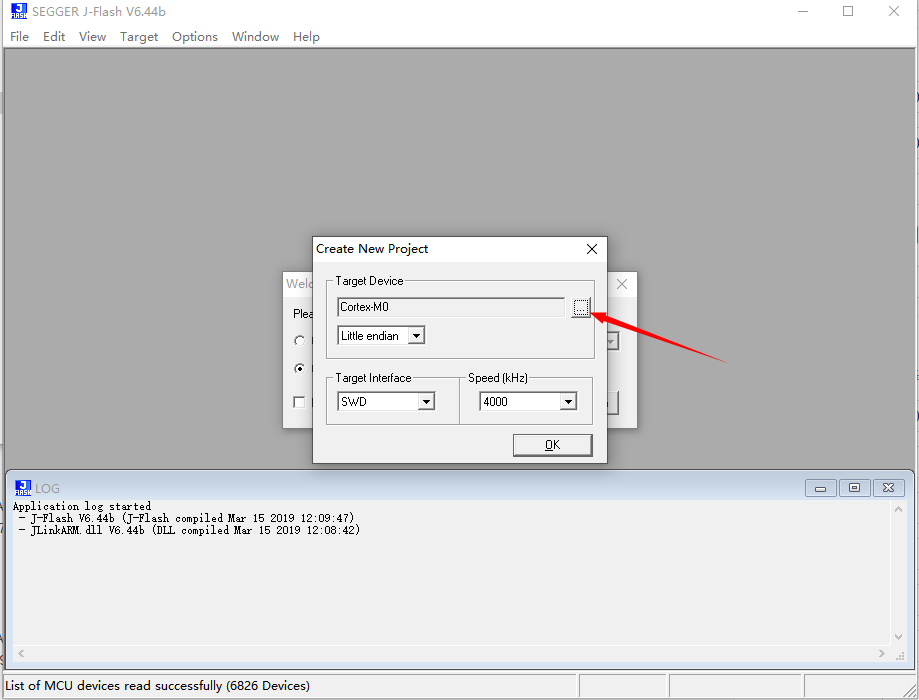
Task: Toggle the checkbox in the Welcome dialog
Action: (x=299, y=402)
